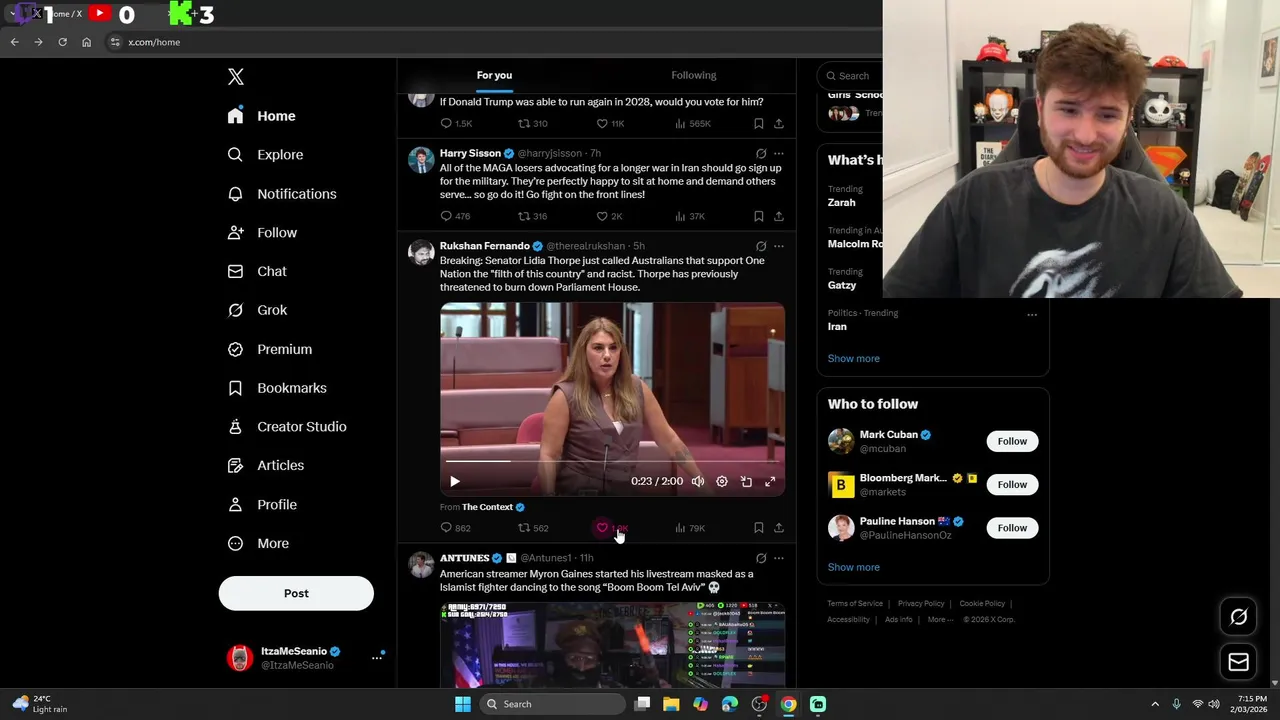This screenshot has height=720, width=1280.
Task: Open the Myron Gaines stream thumbnail
Action: [x=612, y=644]
